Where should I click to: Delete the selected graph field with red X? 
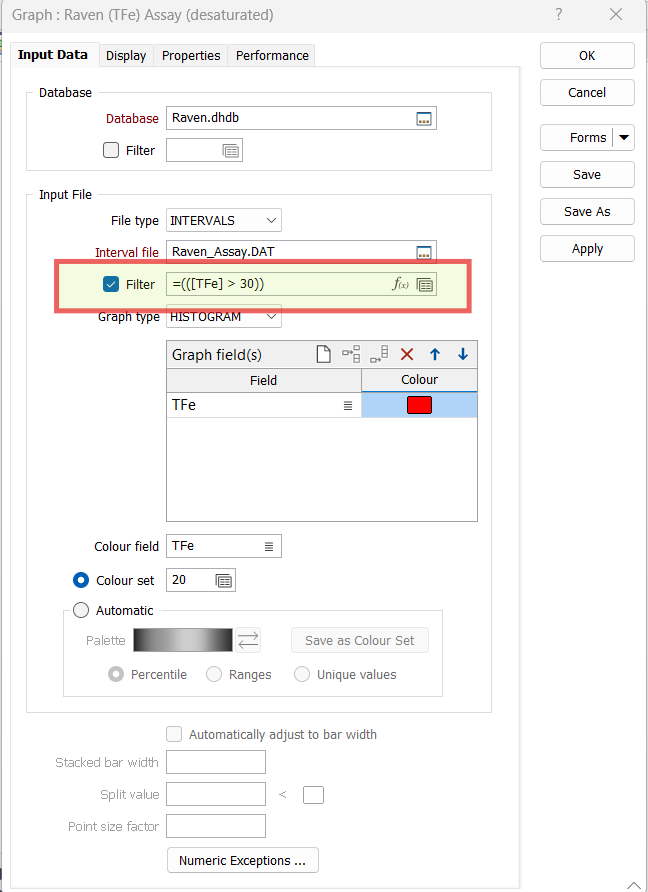tap(407, 354)
